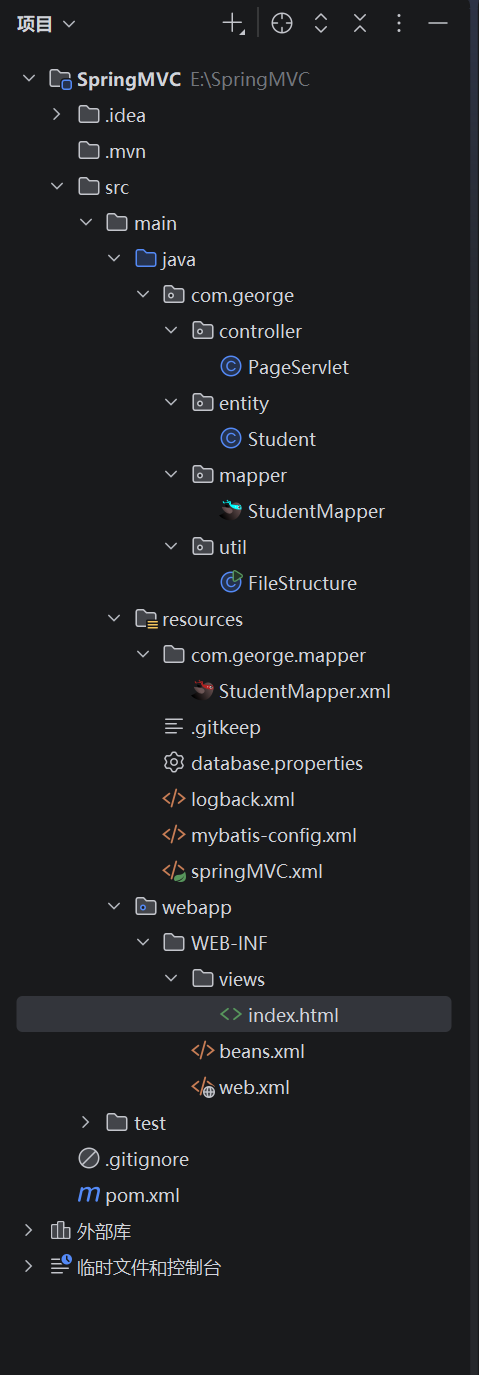The image size is (479, 1375).
Task: Collapse the util package chevron
Action: tap(169, 547)
